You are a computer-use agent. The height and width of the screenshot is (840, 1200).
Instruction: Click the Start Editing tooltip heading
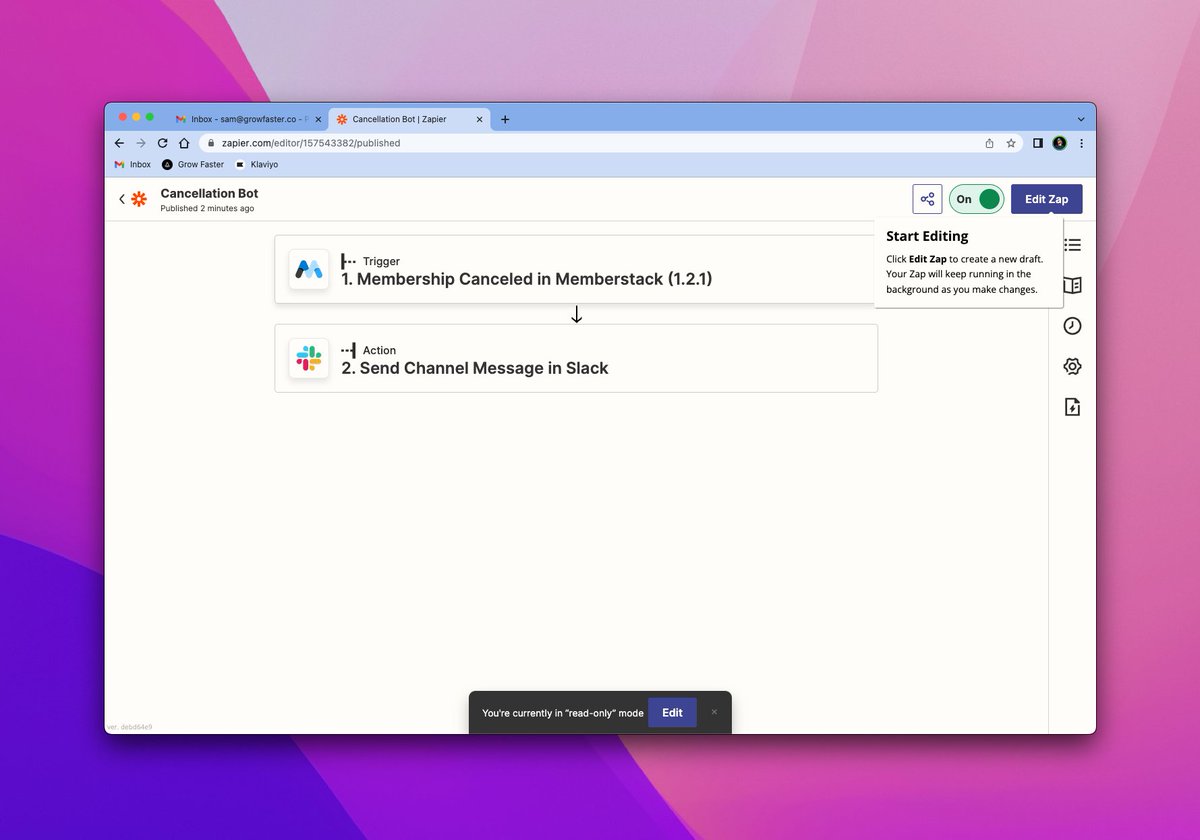[927, 237]
